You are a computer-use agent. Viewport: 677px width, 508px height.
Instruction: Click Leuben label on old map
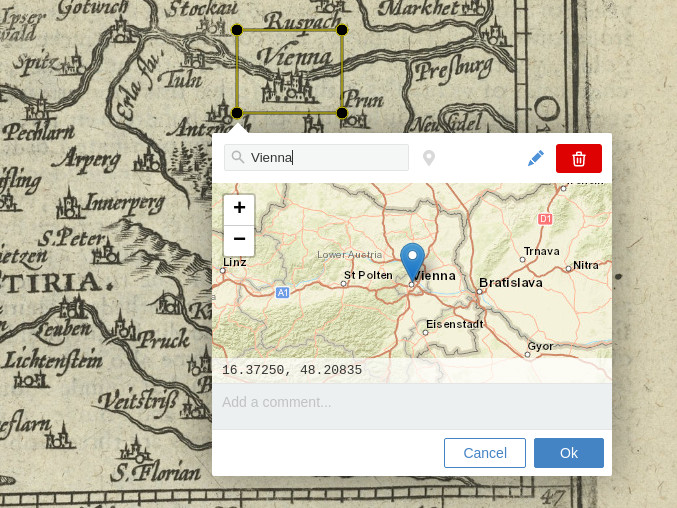pyautogui.click(x=63, y=331)
